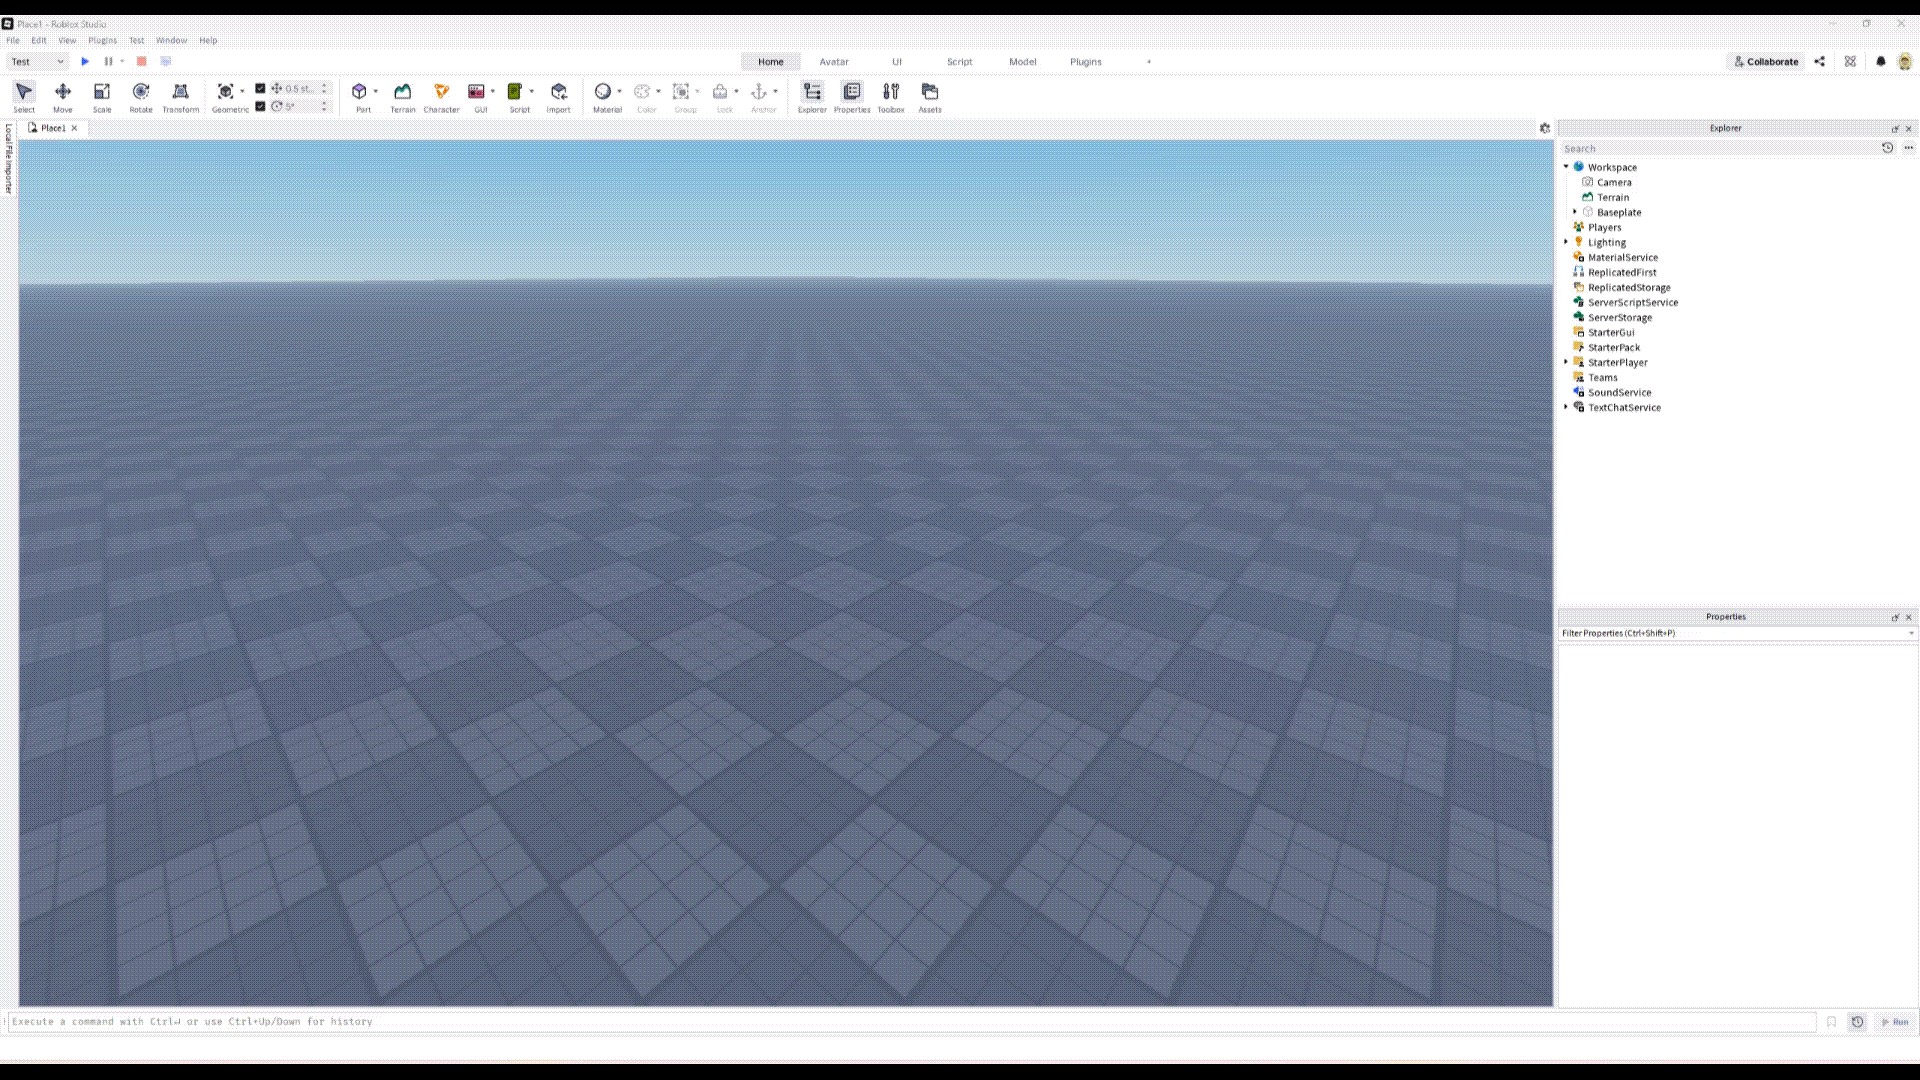
Task: Pause the running simulation
Action: click(x=109, y=62)
